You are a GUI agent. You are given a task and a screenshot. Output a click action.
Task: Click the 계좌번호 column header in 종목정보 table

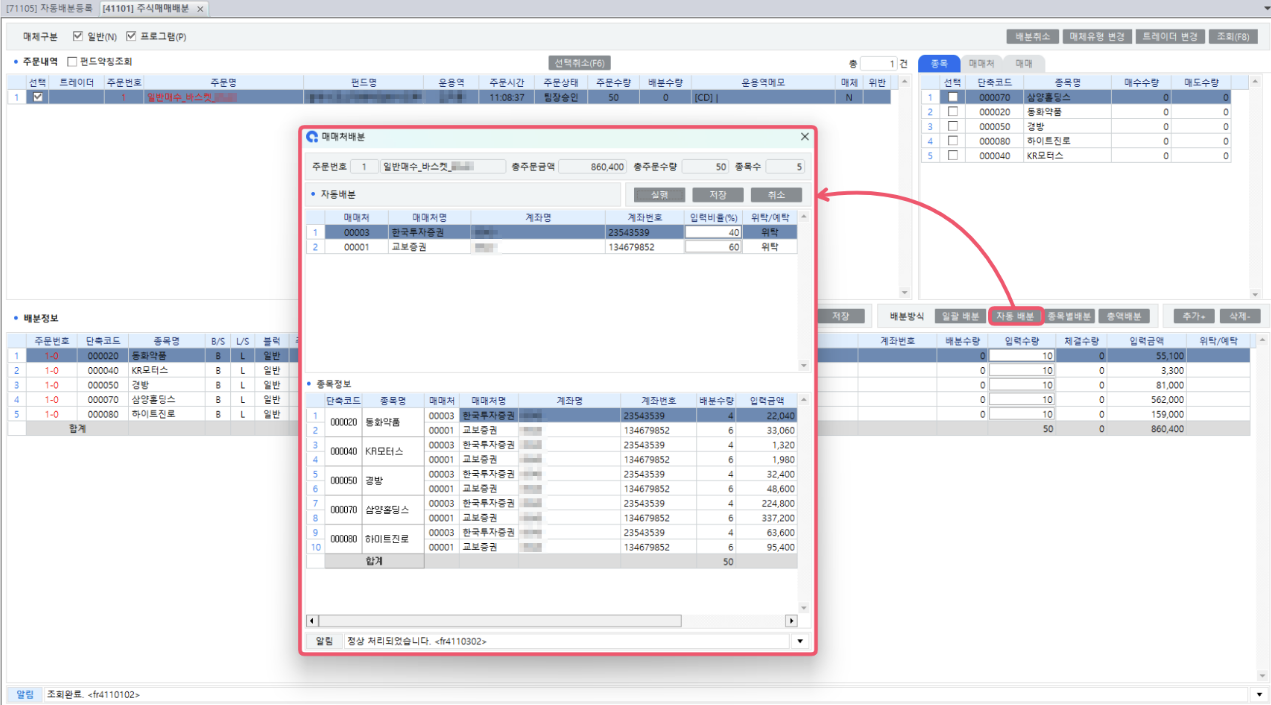coord(658,400)
